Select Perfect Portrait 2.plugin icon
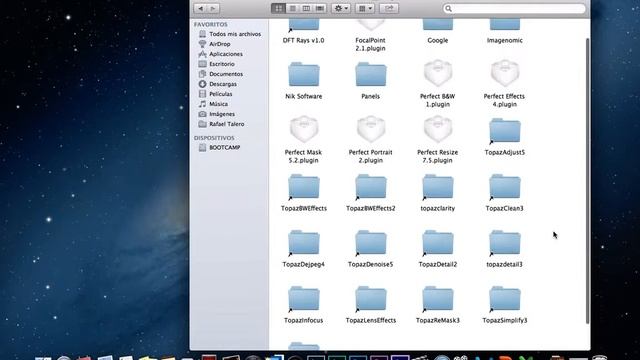The image size is (640, 360). [371, 129]
